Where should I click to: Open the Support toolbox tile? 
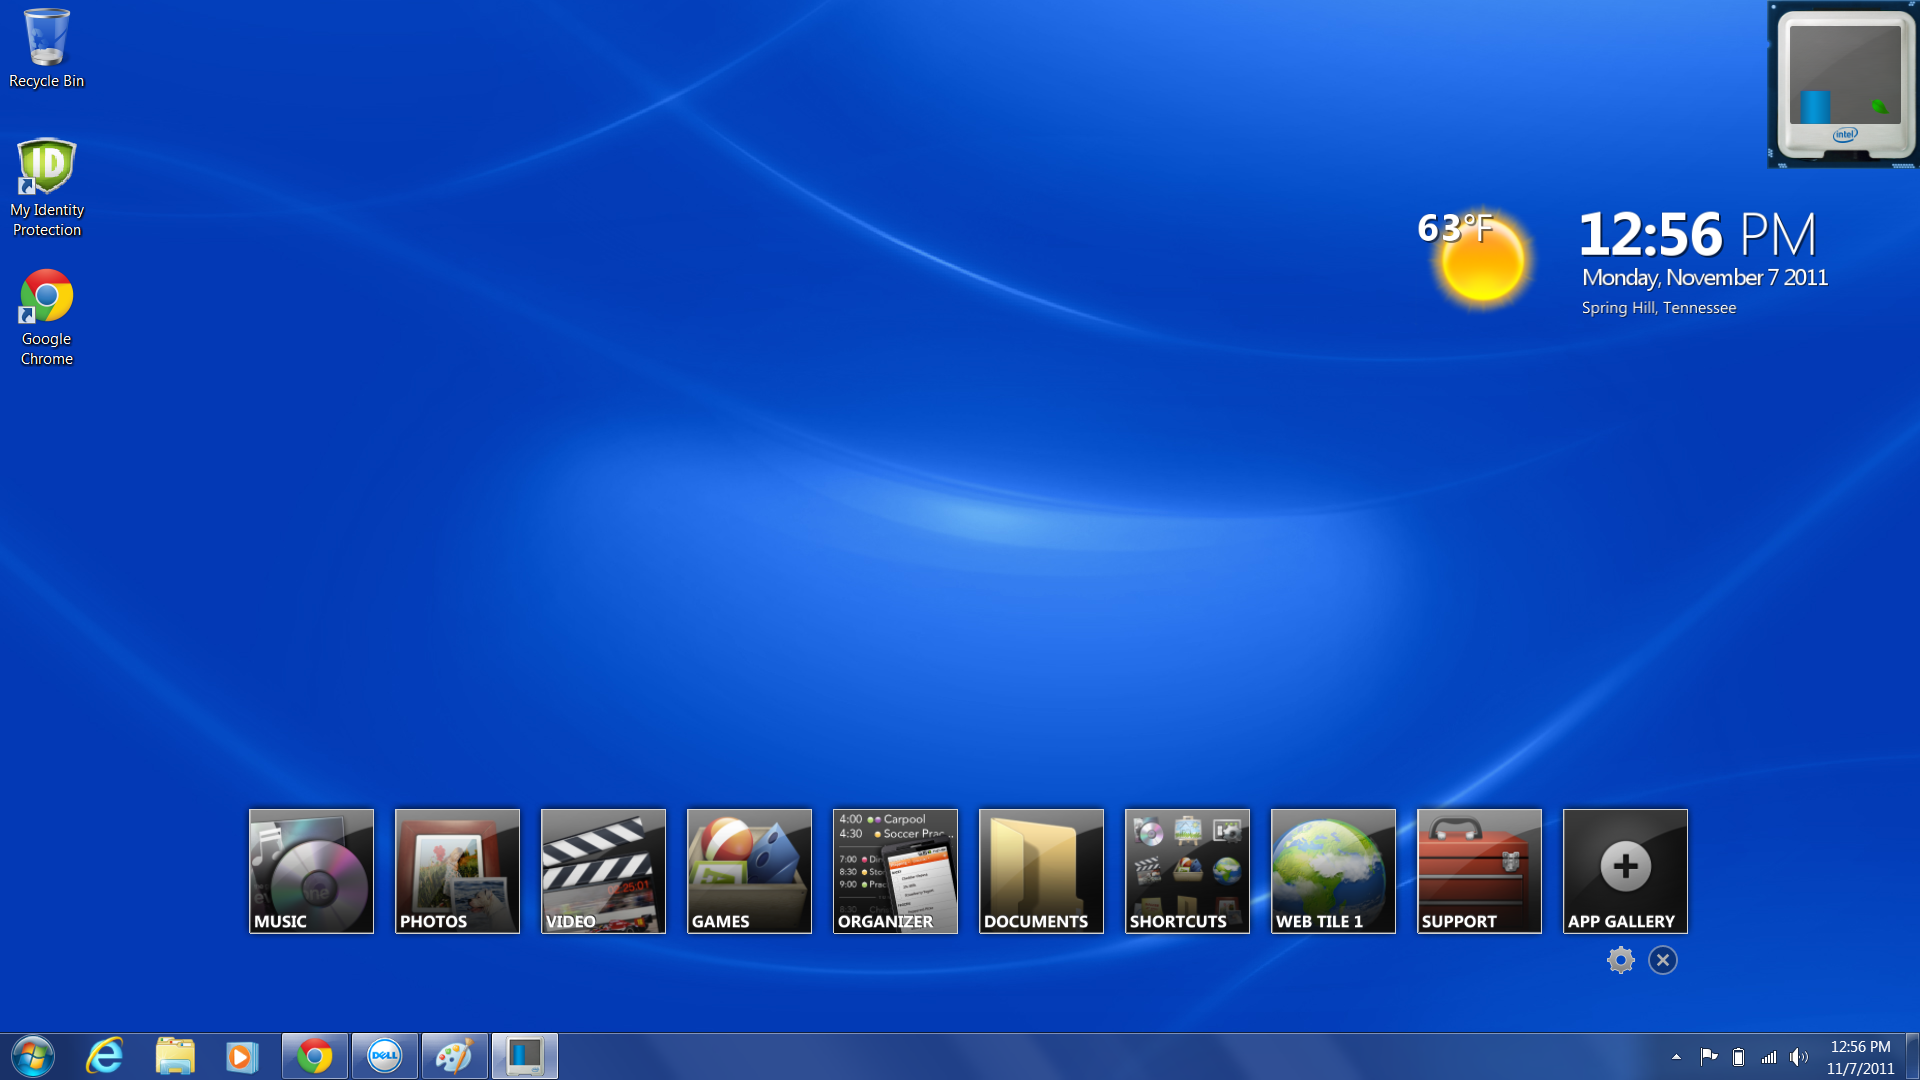coord(1479,871)
